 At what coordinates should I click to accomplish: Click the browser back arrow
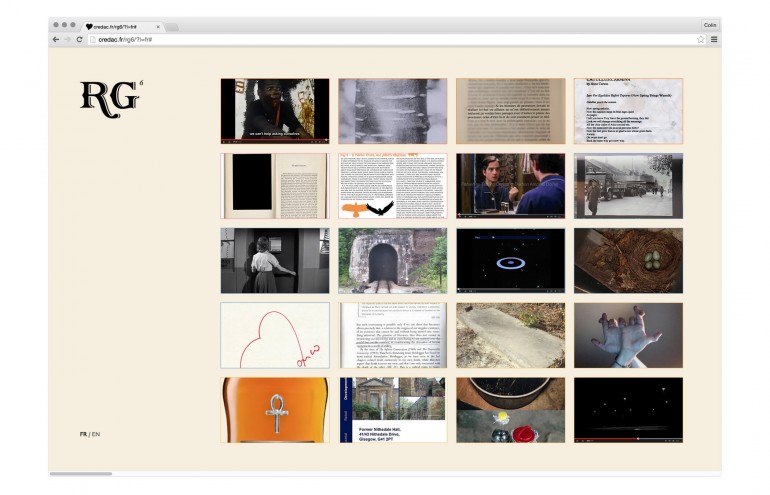click(57, 39)
